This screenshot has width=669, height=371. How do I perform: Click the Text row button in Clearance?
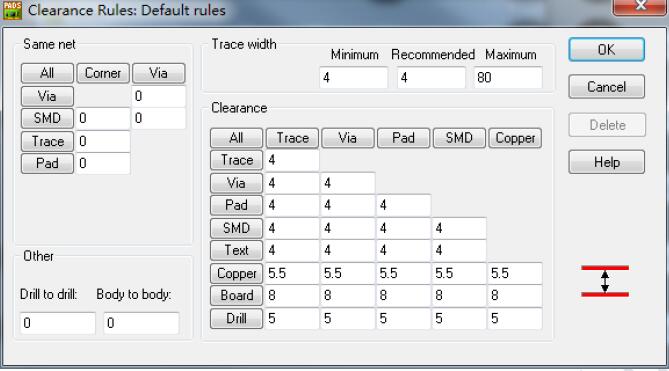coord(236,250)
